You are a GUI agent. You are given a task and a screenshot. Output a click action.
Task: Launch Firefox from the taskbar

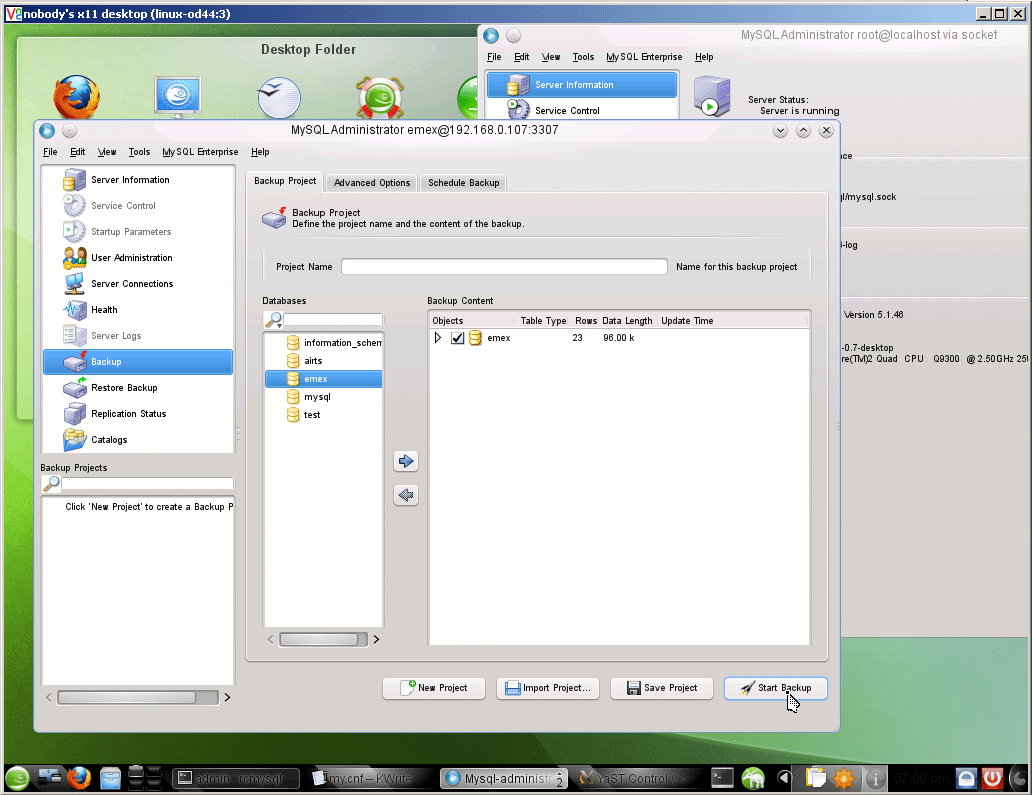(x=78, y=778)
